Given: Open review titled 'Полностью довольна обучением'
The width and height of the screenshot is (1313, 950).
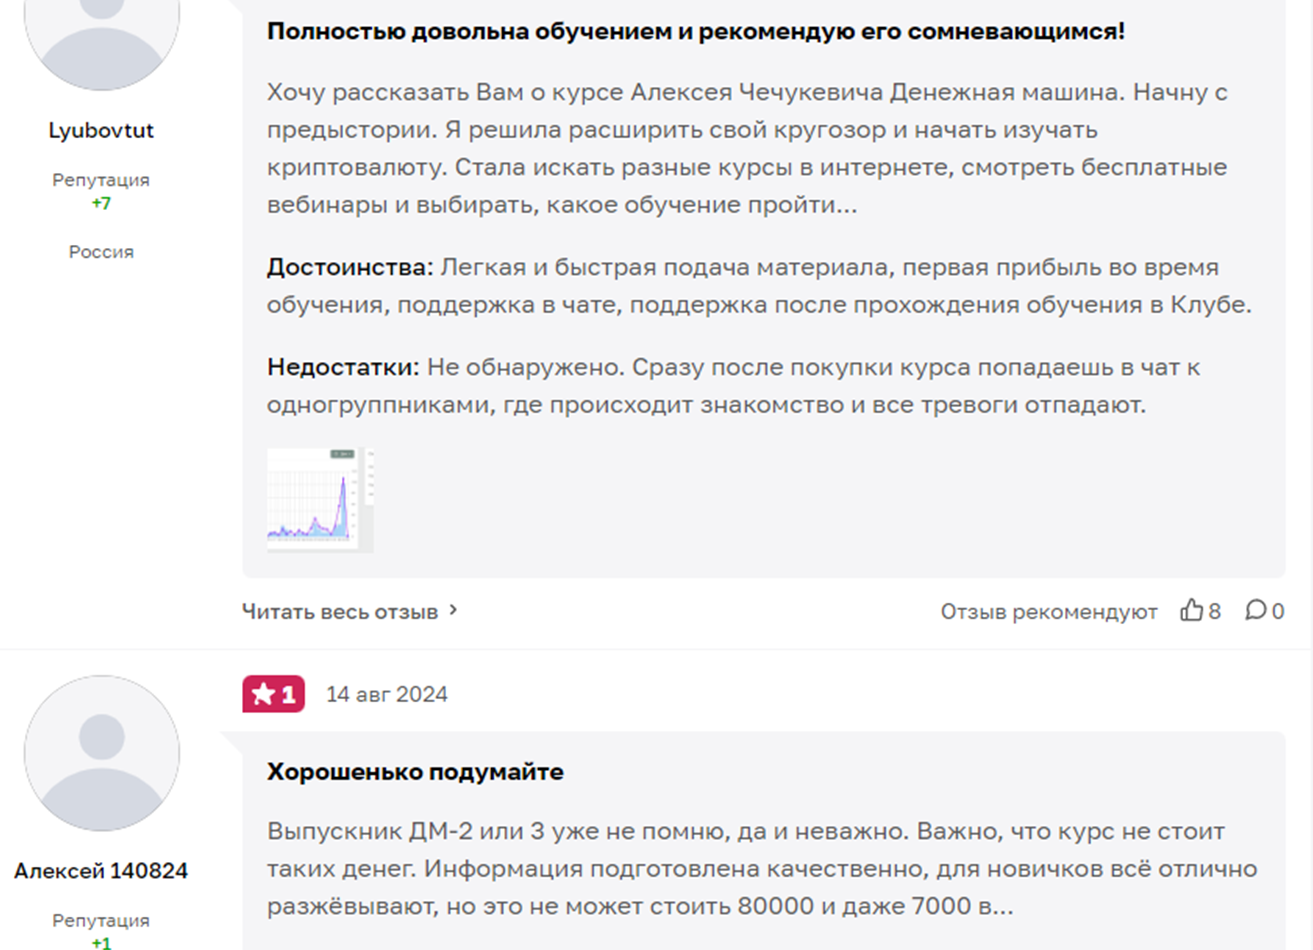Looking at the screenshot, I should [695, 31].
